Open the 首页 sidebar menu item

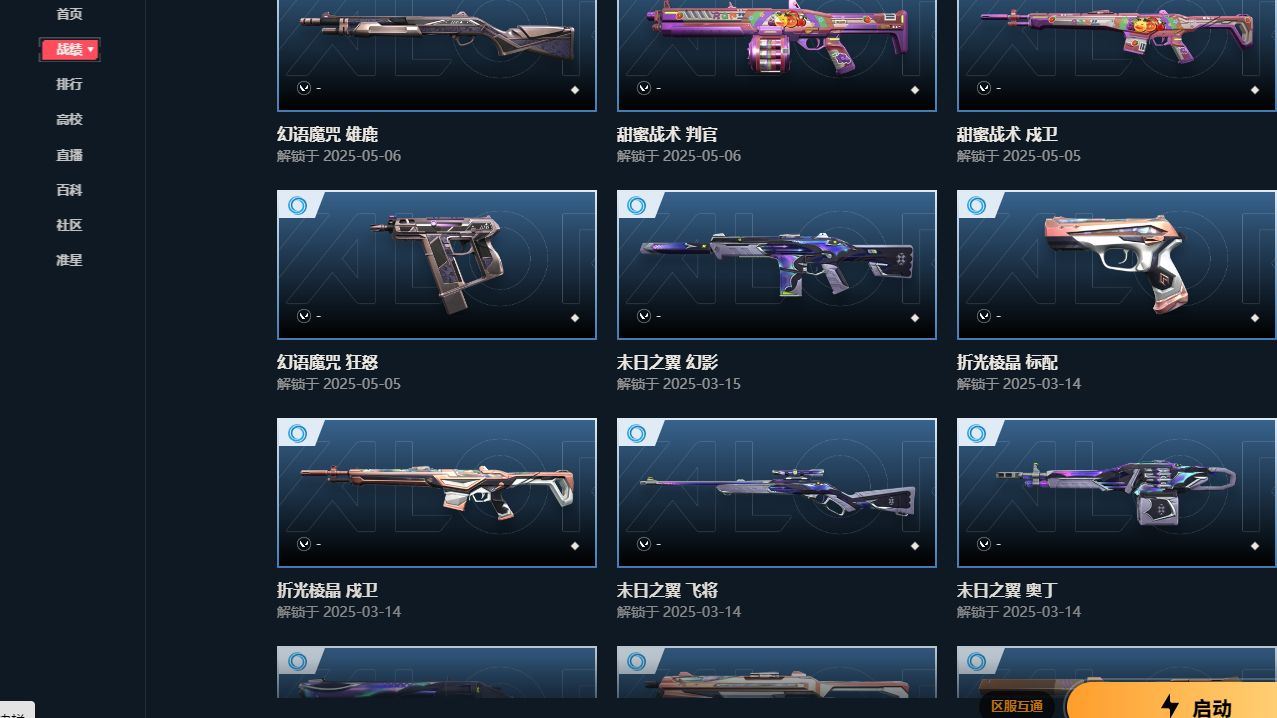[x=69, y=14]
